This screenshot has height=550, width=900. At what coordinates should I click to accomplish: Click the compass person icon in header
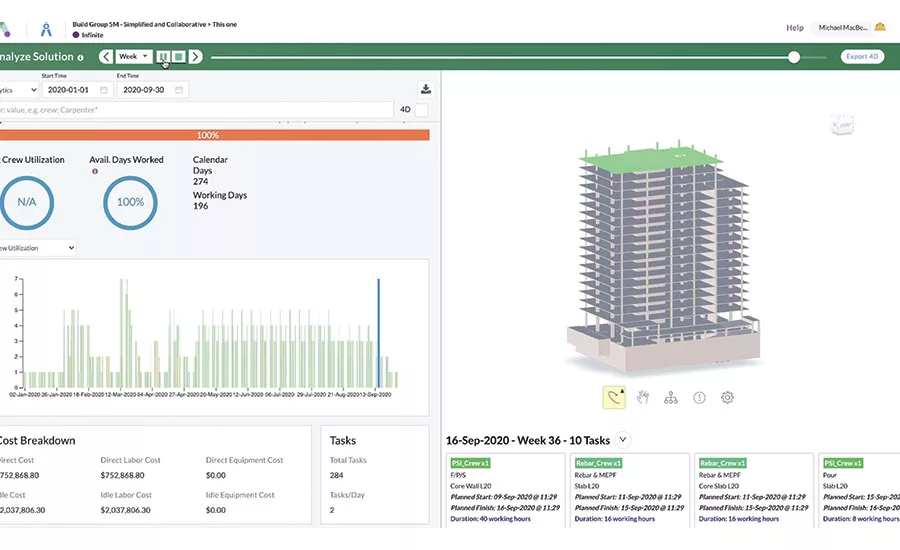click(x=46, y=29)
